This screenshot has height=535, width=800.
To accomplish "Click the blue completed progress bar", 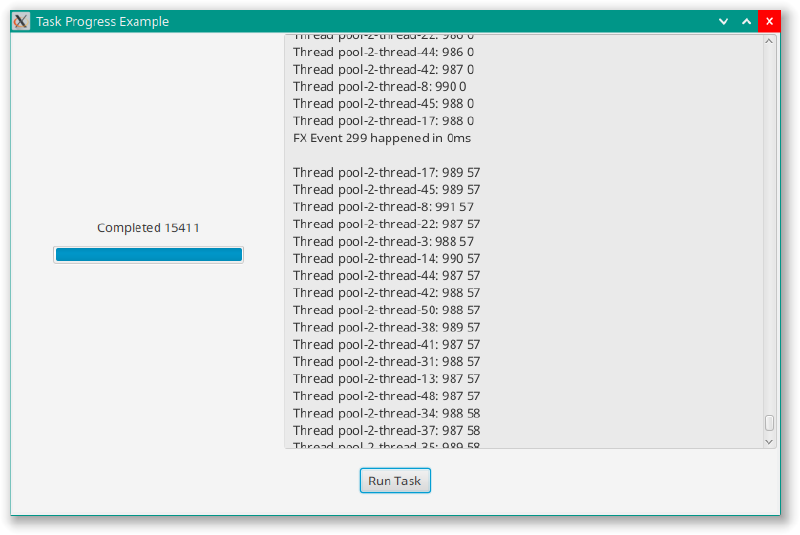I will (x=148, y=254).
